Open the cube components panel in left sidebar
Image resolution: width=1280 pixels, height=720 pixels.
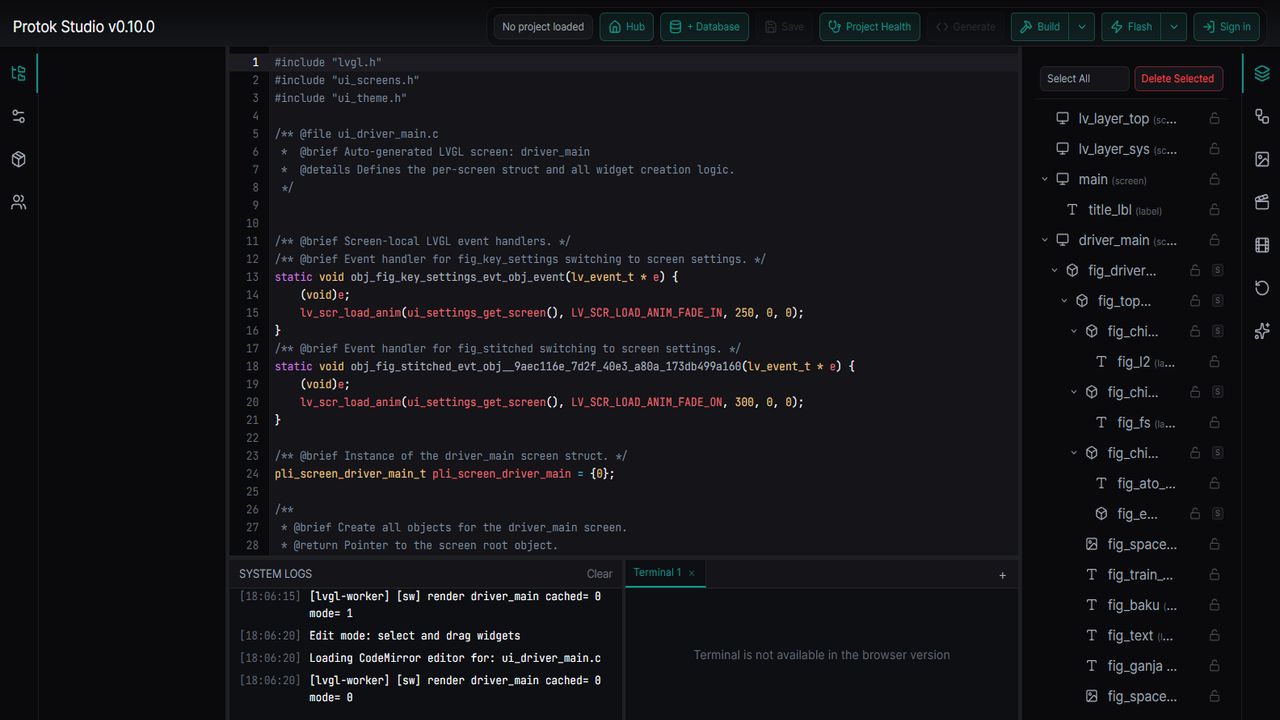point(18,159)
